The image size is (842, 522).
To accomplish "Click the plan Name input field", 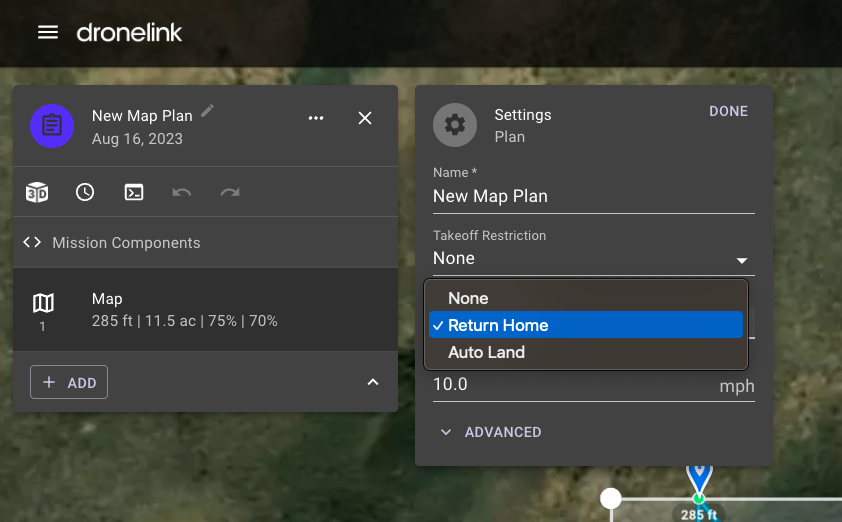I will coord(593,197).
